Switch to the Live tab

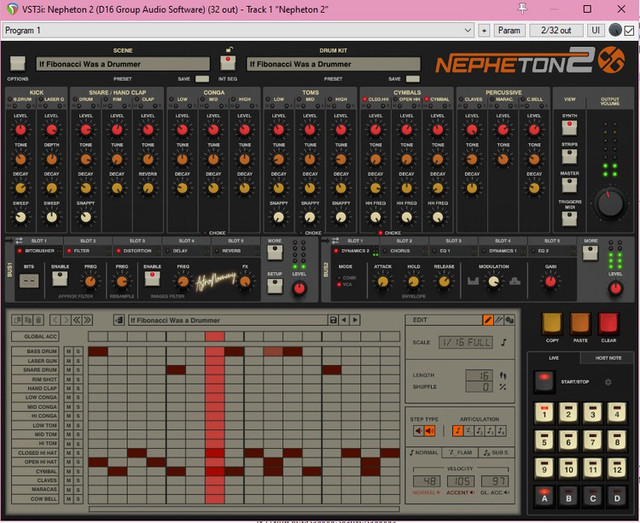coord(553,358)
